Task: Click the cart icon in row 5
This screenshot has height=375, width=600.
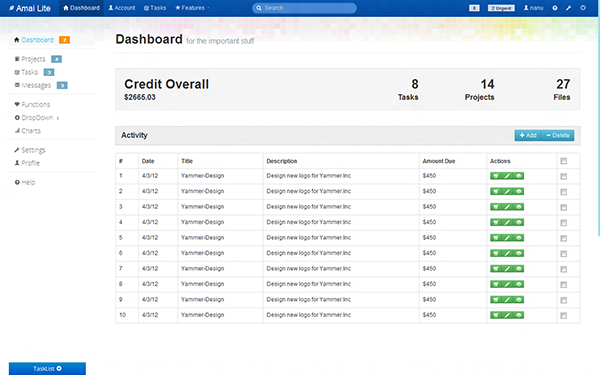Action: (496, 238)
